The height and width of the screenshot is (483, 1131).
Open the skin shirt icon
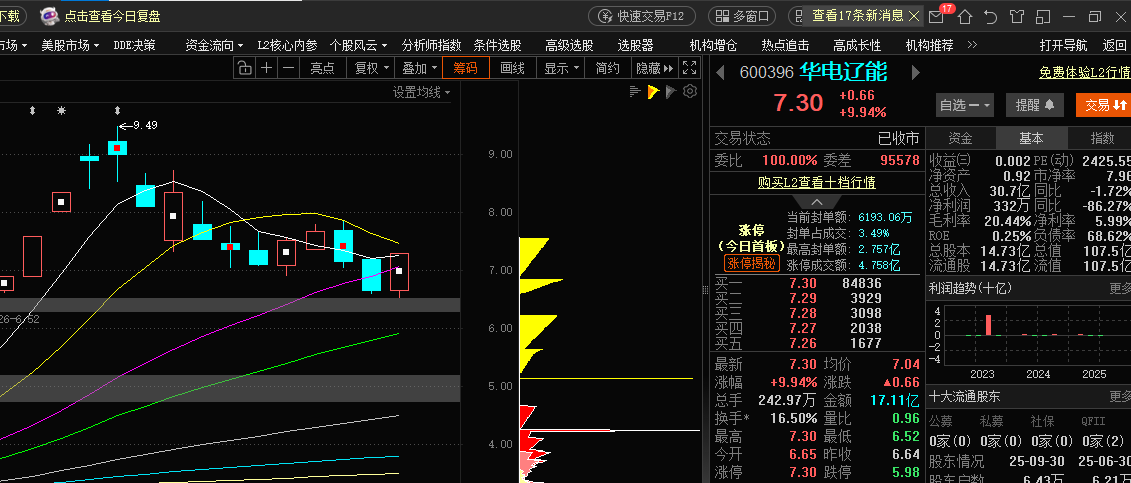pyautogui.click(x=1016, y=16)
